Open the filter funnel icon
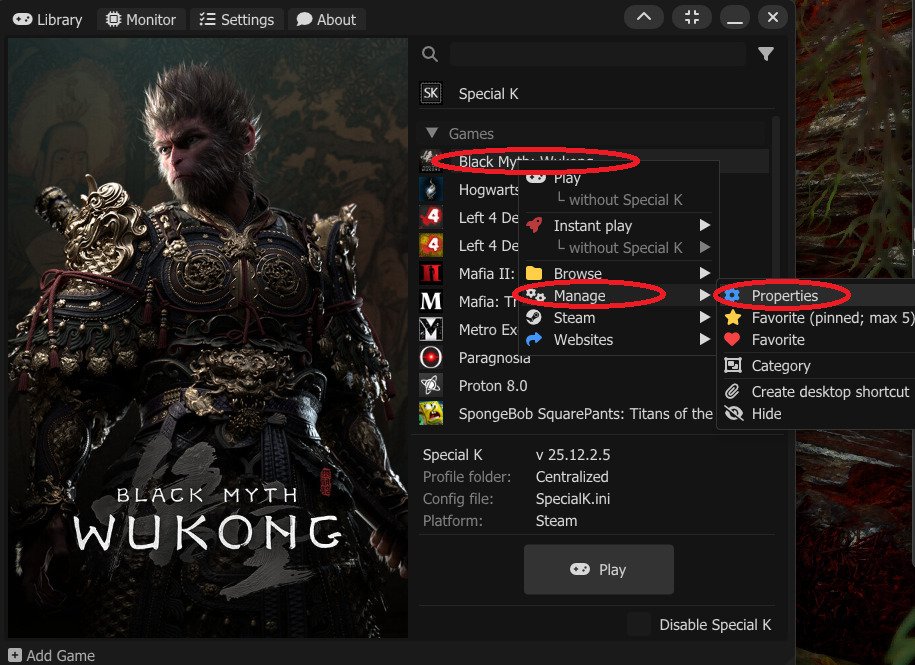The height and width of the screenshot is (665, 915). pyautogui.click(x=766, y=54)
